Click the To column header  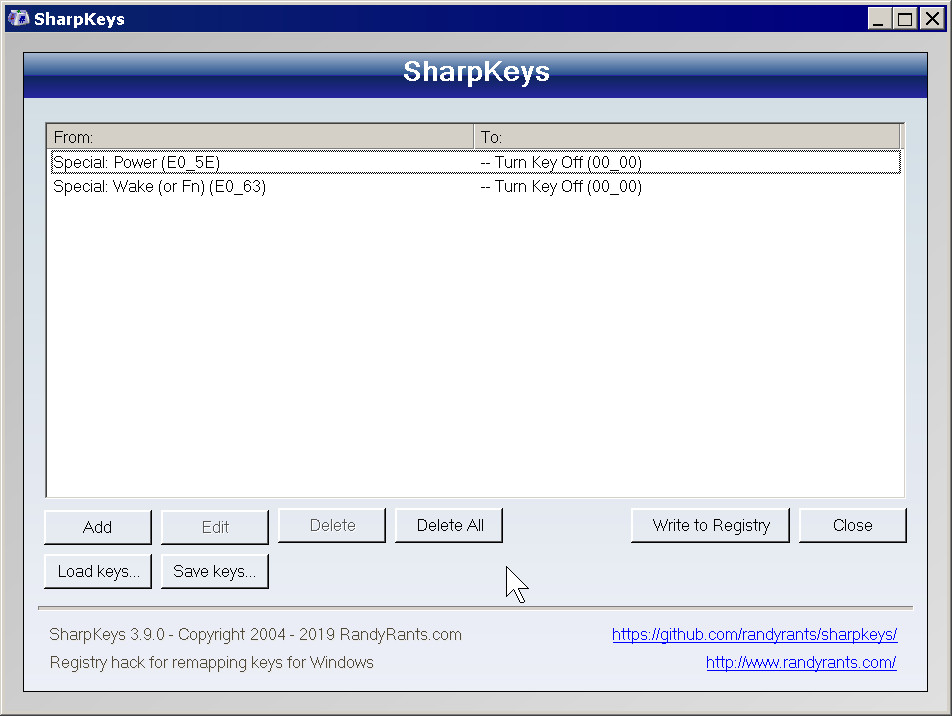pos(687,137)
